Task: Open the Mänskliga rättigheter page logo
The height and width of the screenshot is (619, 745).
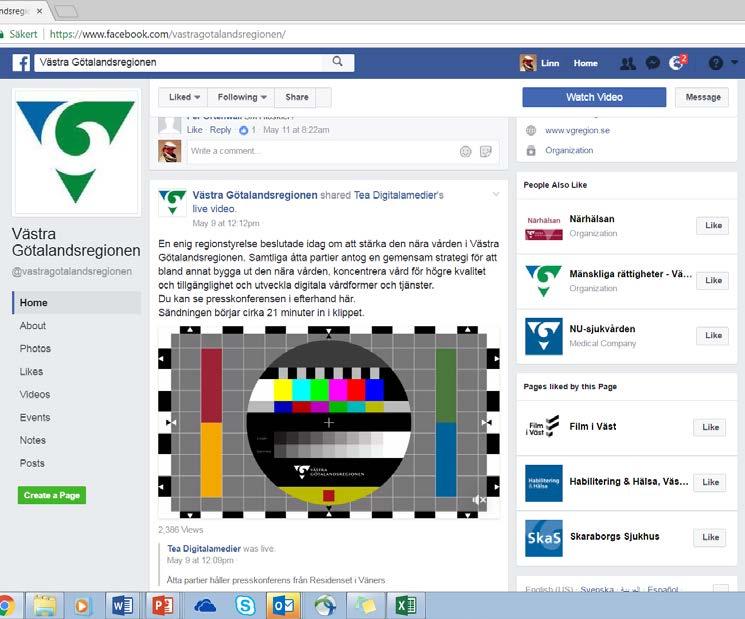Action: (x=544, y=281)
